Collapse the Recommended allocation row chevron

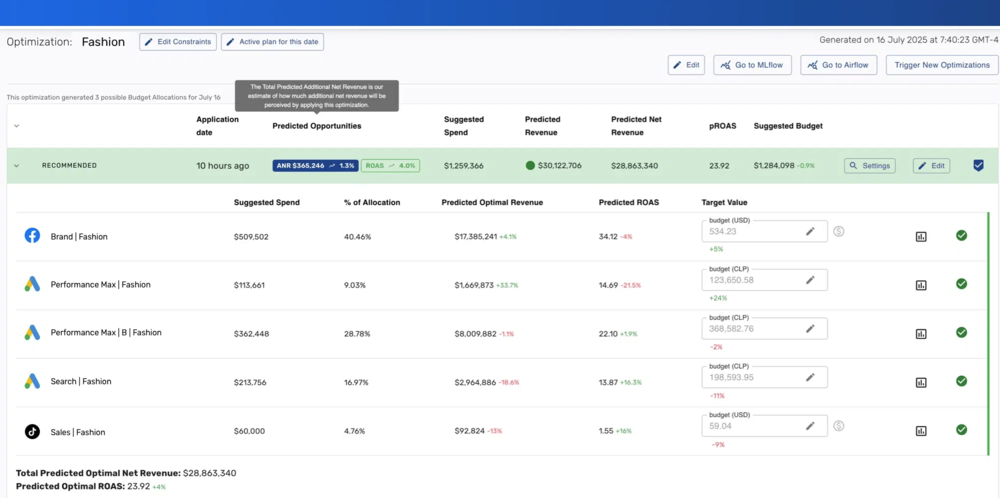17,166
